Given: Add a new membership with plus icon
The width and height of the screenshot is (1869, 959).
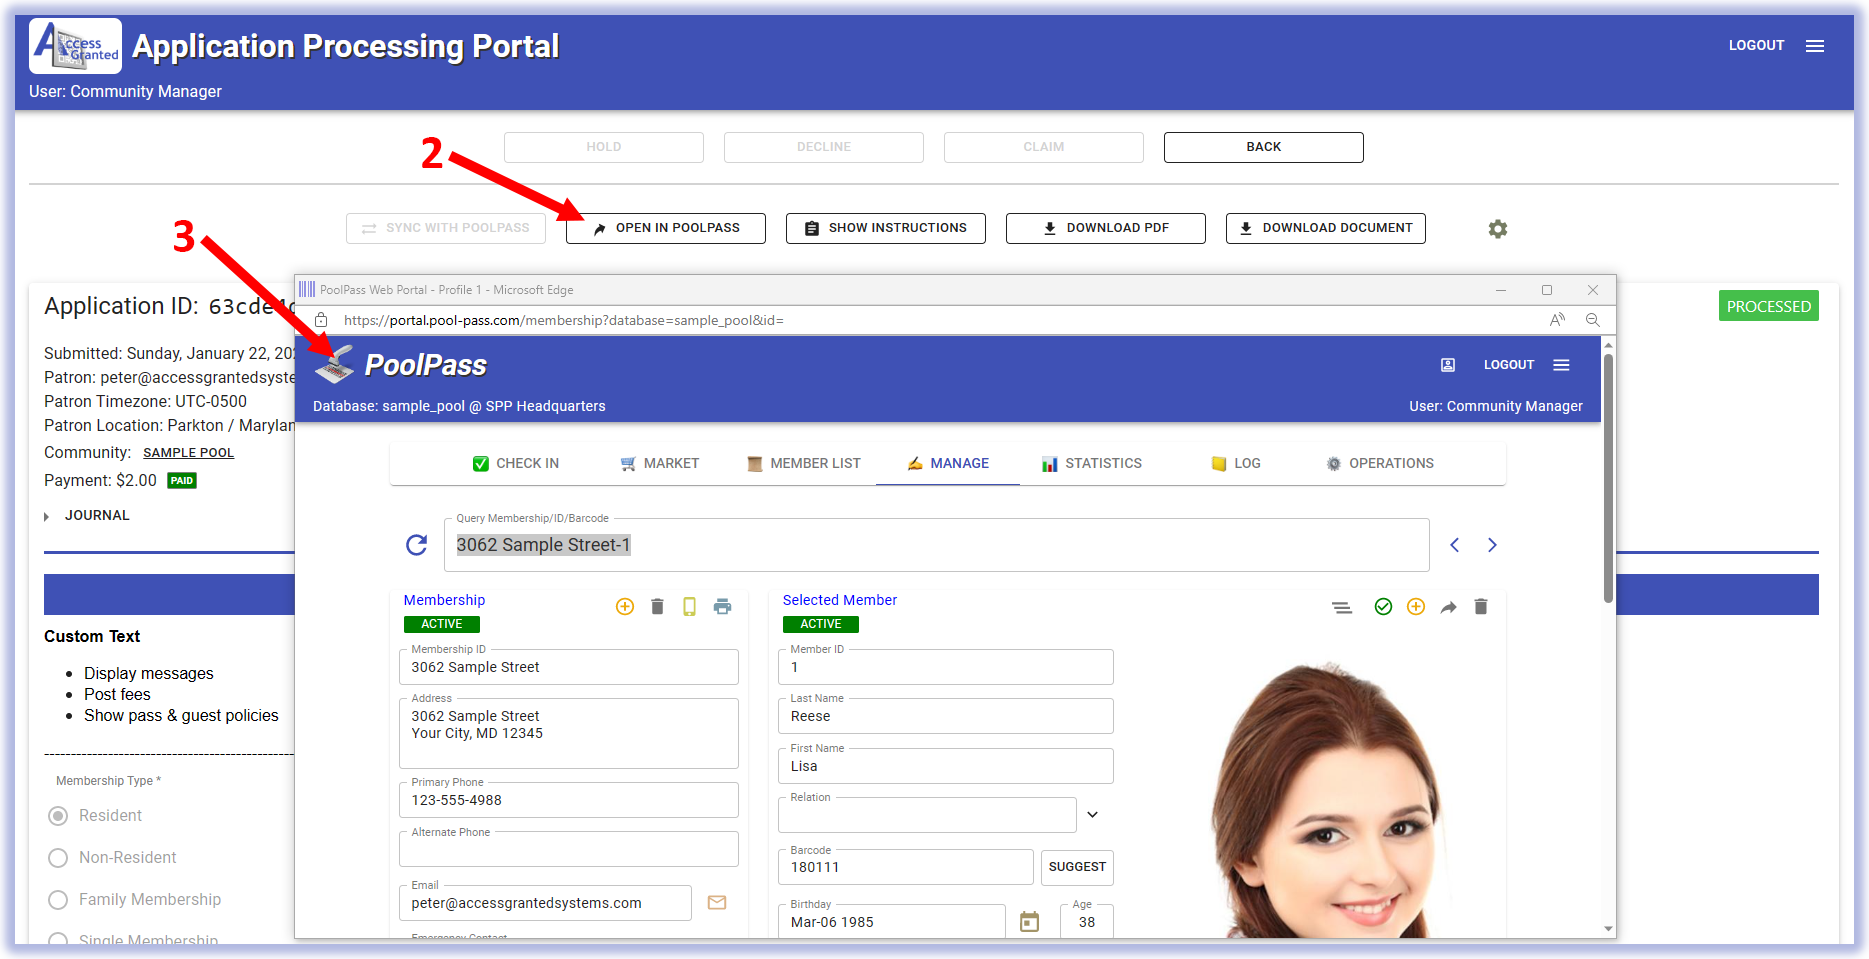Looking at the screenshot, I should point(625,607).
